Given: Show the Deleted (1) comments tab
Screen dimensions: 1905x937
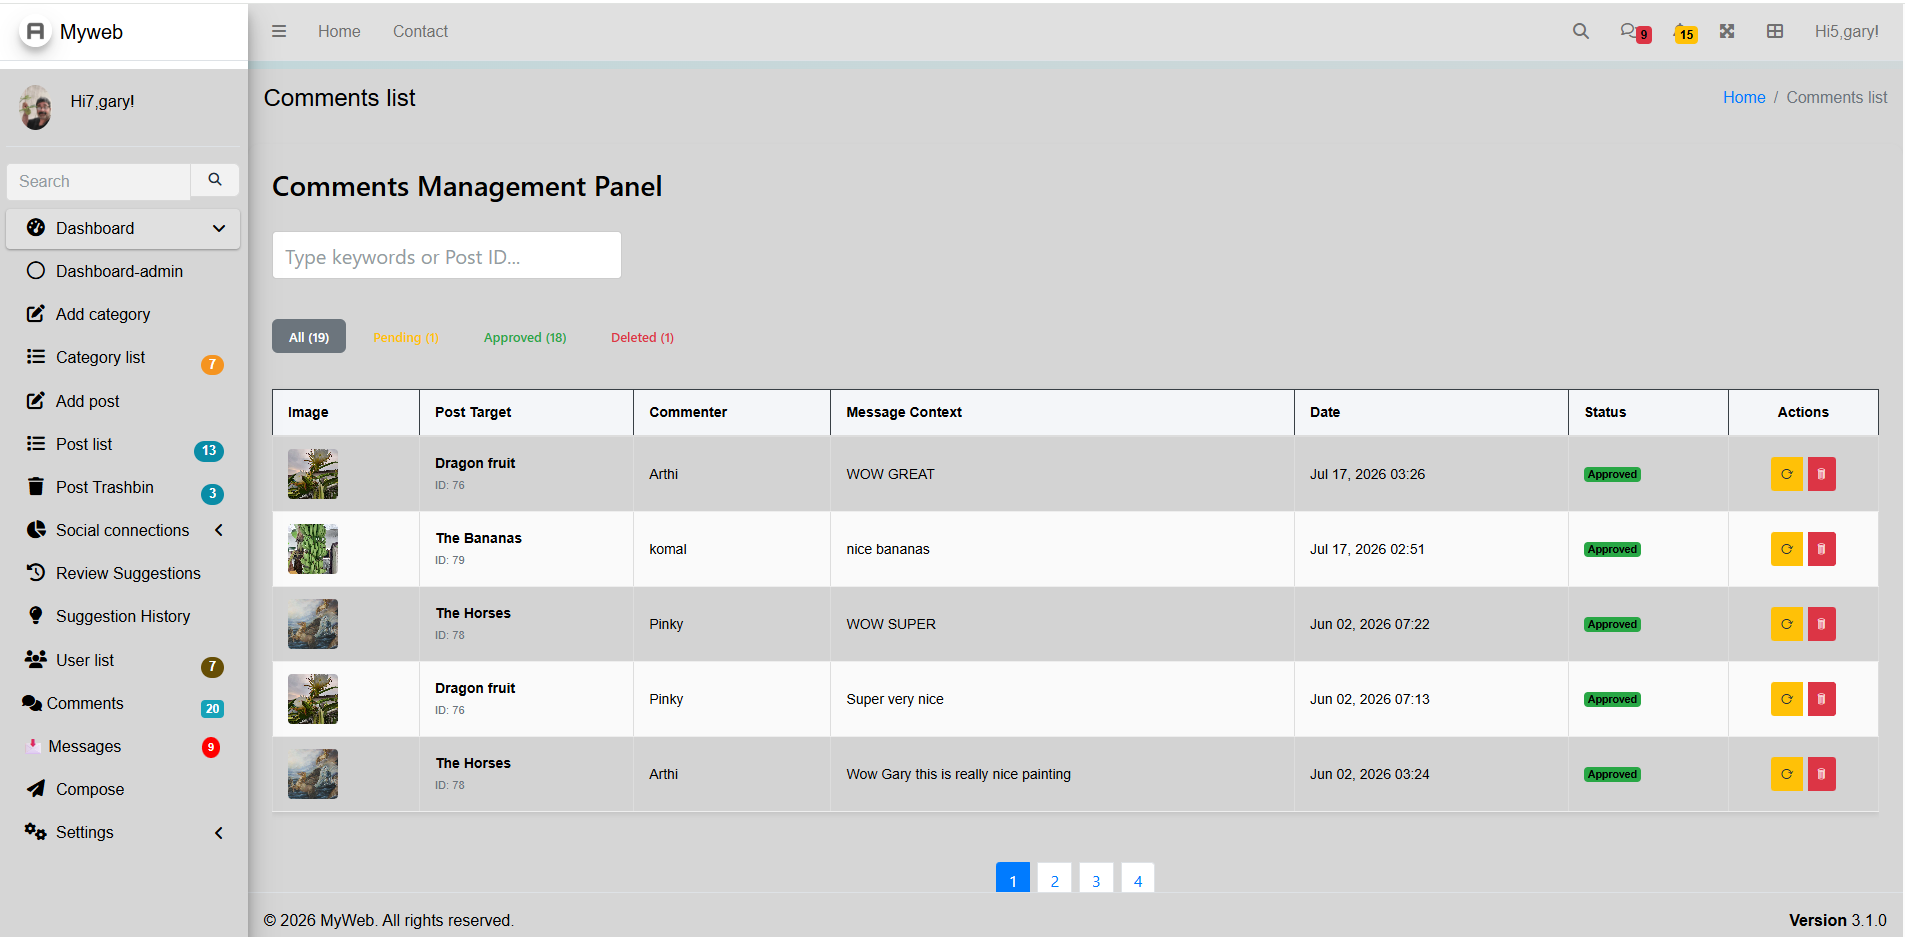Looking at the screenshot, I should [642, 337].
